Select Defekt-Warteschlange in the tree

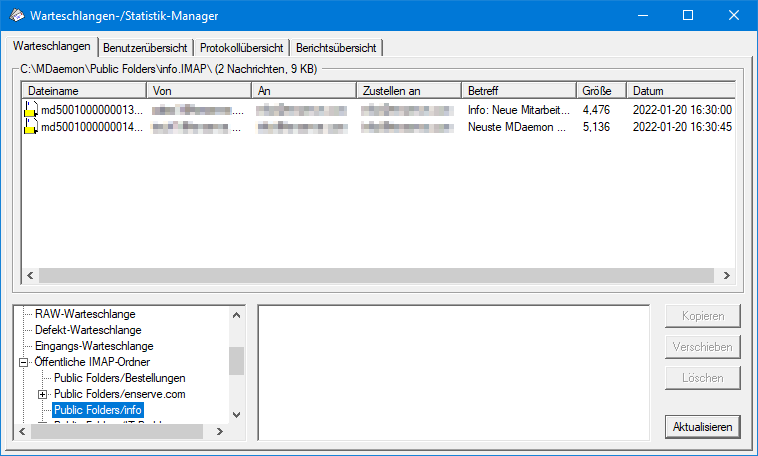[x=88, y=330]
